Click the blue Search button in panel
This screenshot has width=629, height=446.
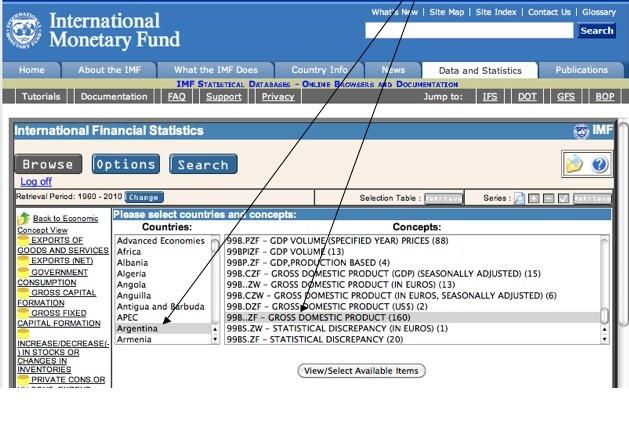tap(203, 164)
